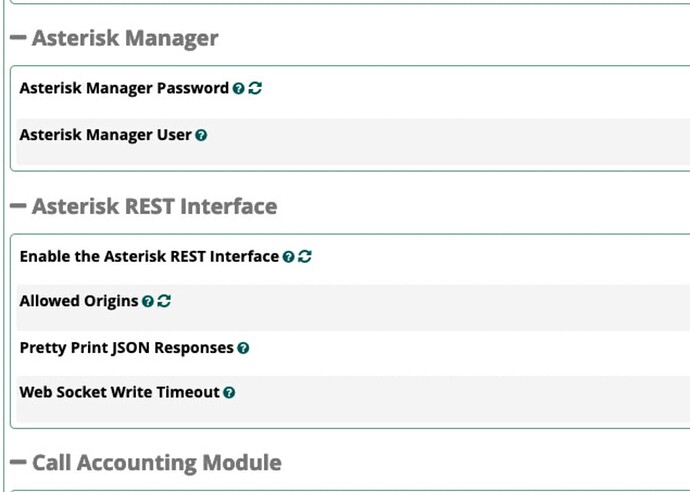Open help for Asterisk Manager Password
The image size is (690, 492).
pos(239,88)
